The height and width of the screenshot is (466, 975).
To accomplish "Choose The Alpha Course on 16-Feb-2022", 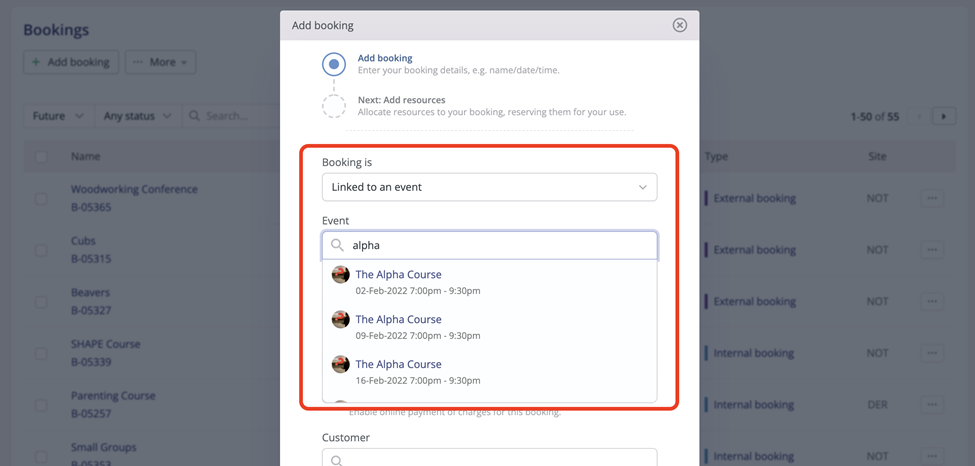I will (x=398, y=365).
